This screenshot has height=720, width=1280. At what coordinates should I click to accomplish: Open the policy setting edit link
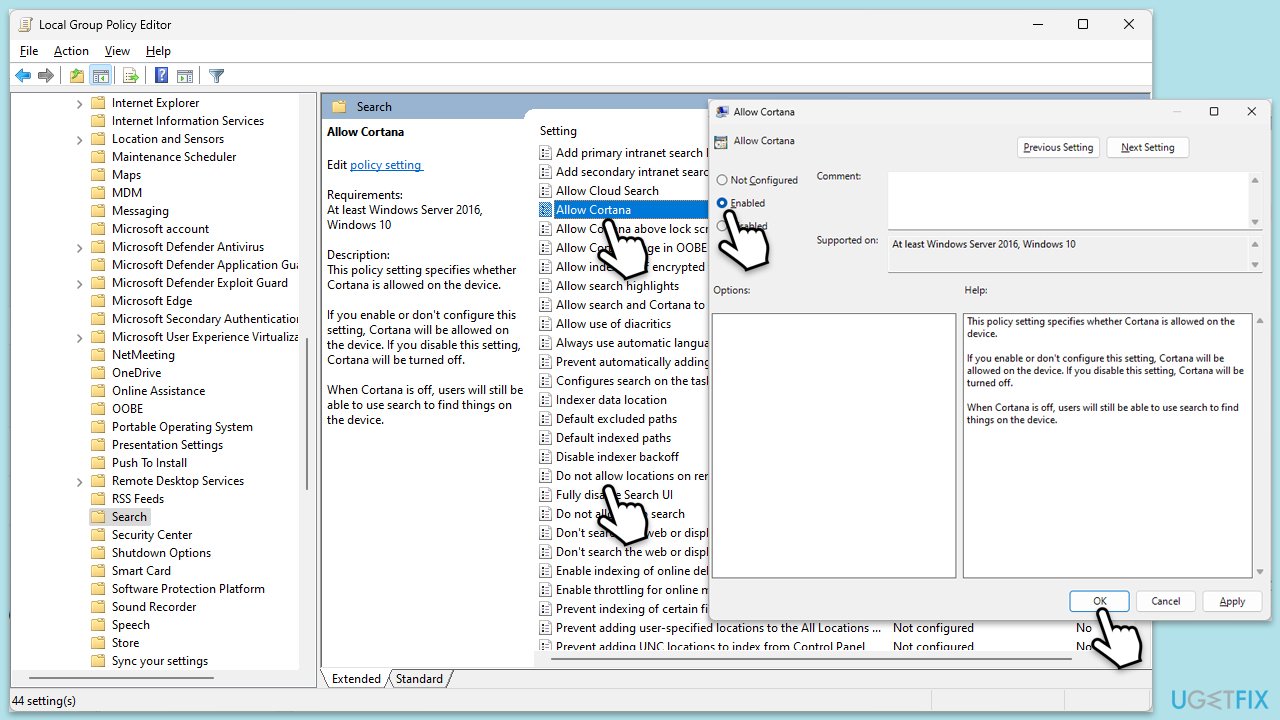coord(386,165)
